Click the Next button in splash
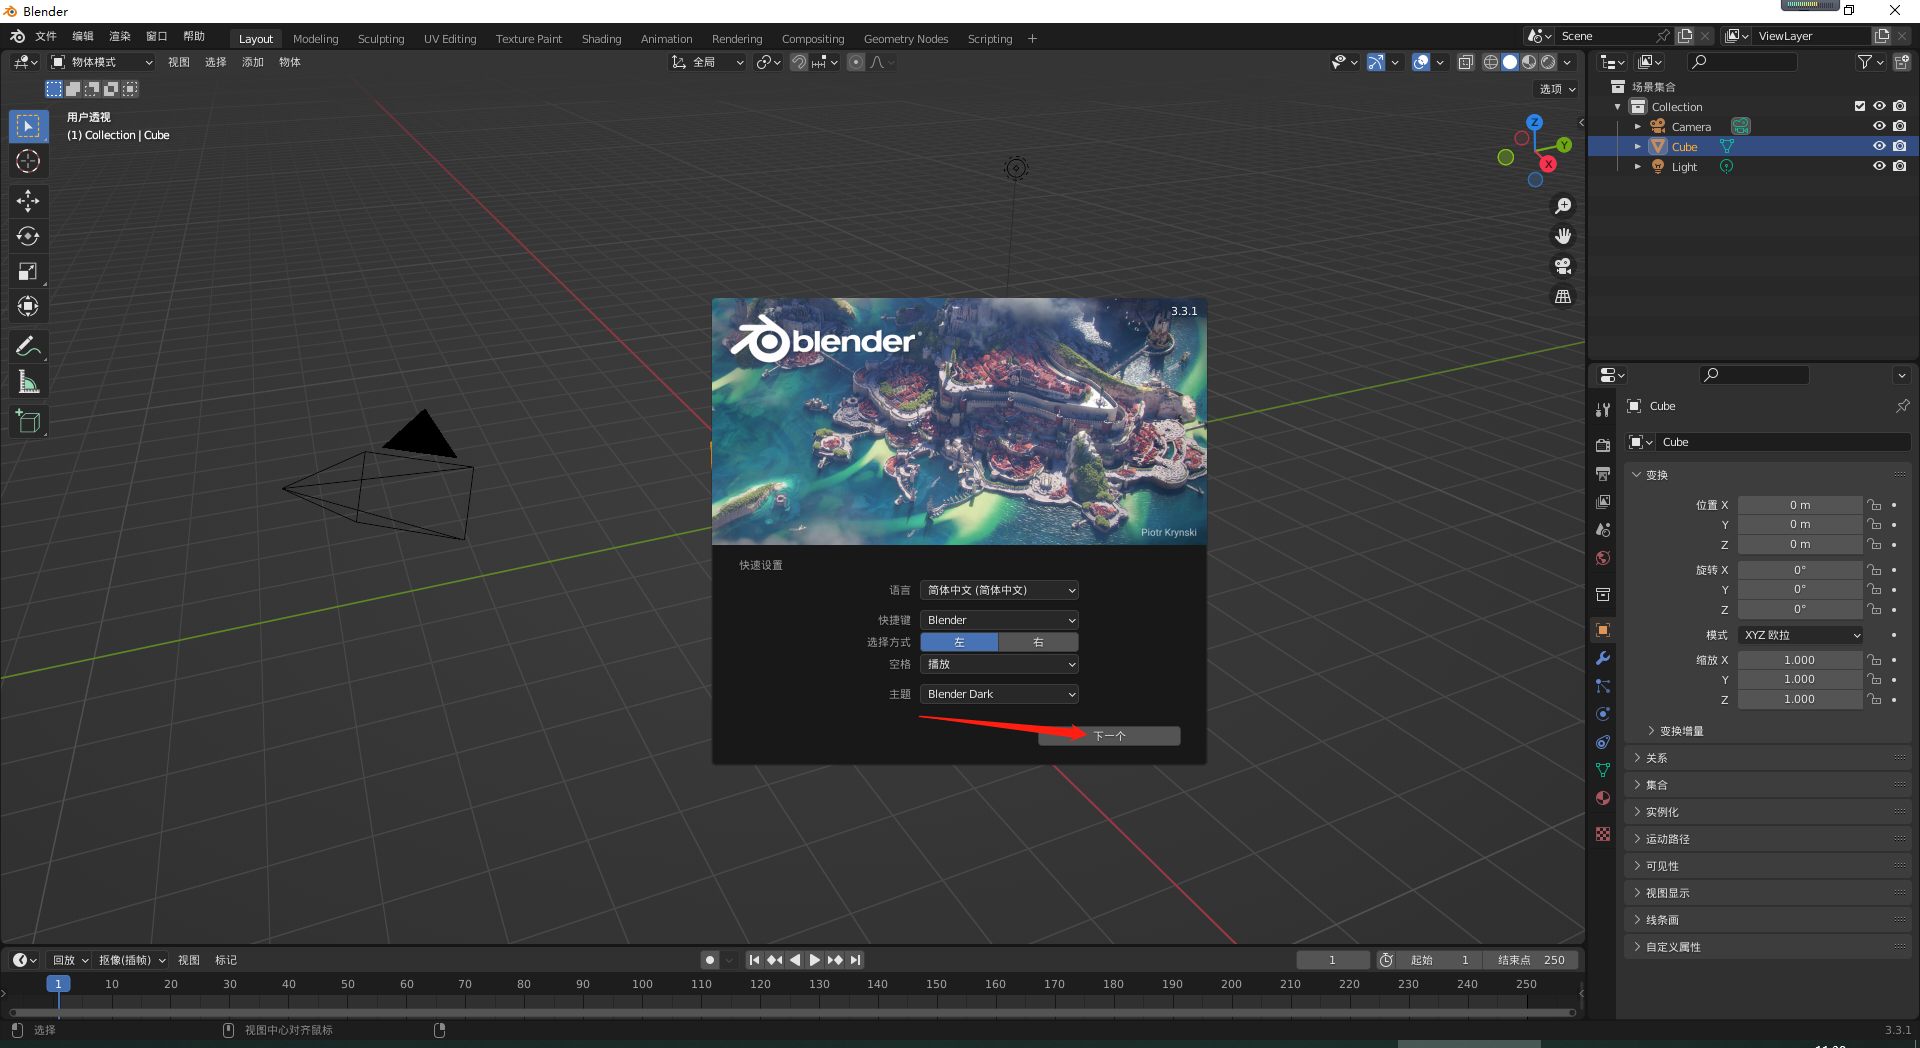This screenshot has height=1048, width=1920. 1109,736
